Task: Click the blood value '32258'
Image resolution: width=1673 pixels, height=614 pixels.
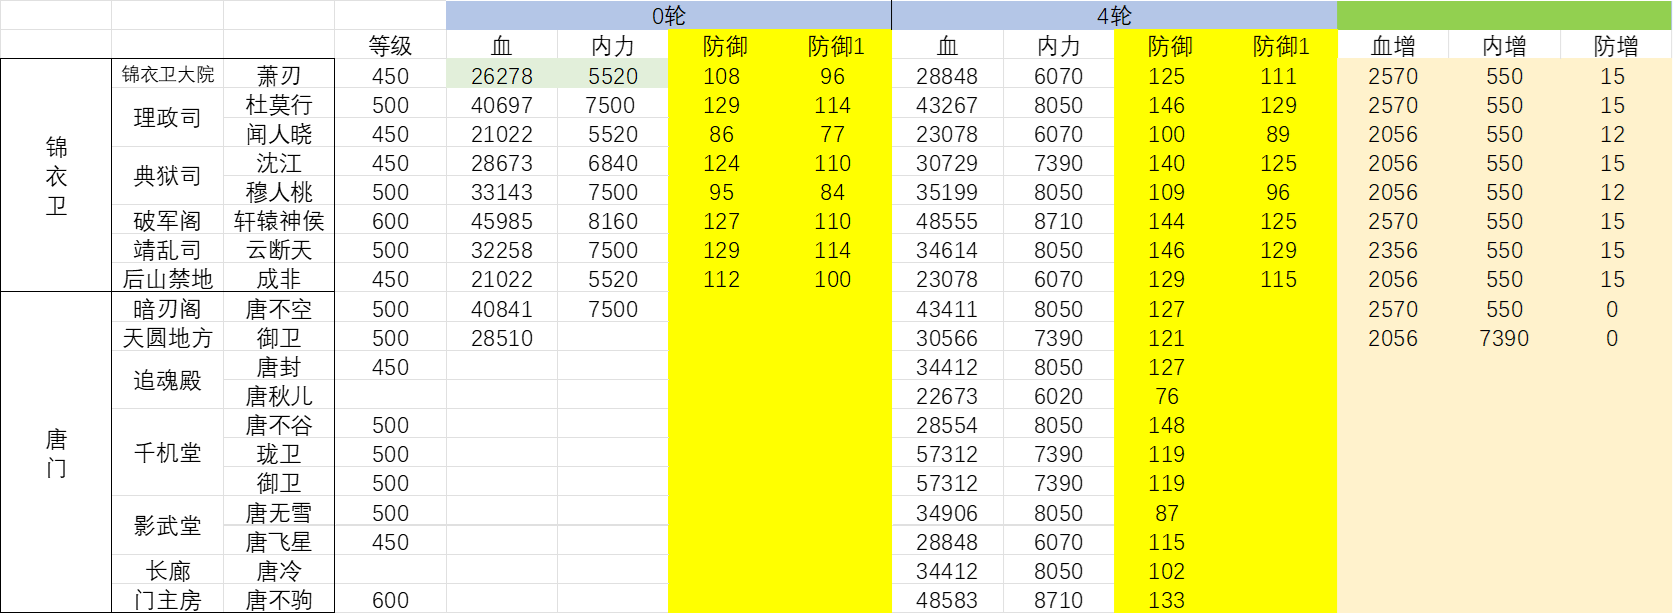Action: point(502,250)
